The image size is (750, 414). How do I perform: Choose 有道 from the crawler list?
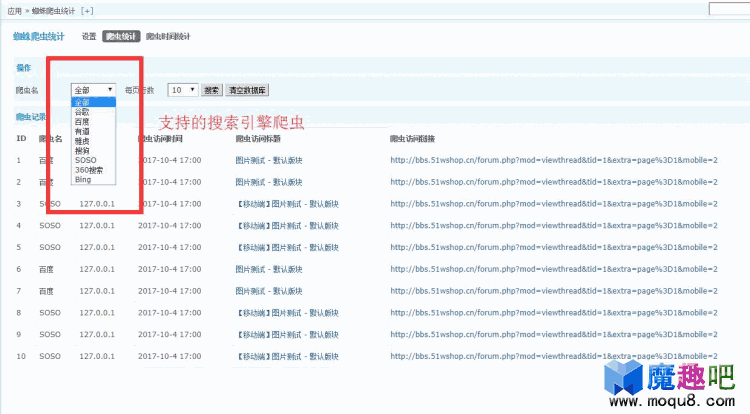[93, 131]
